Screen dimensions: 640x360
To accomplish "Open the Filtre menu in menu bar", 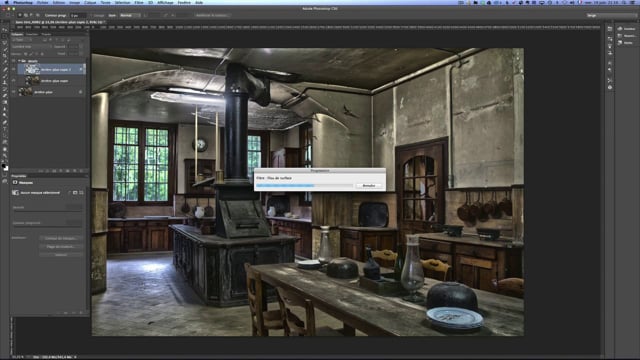I will click(x=139, y=2).
